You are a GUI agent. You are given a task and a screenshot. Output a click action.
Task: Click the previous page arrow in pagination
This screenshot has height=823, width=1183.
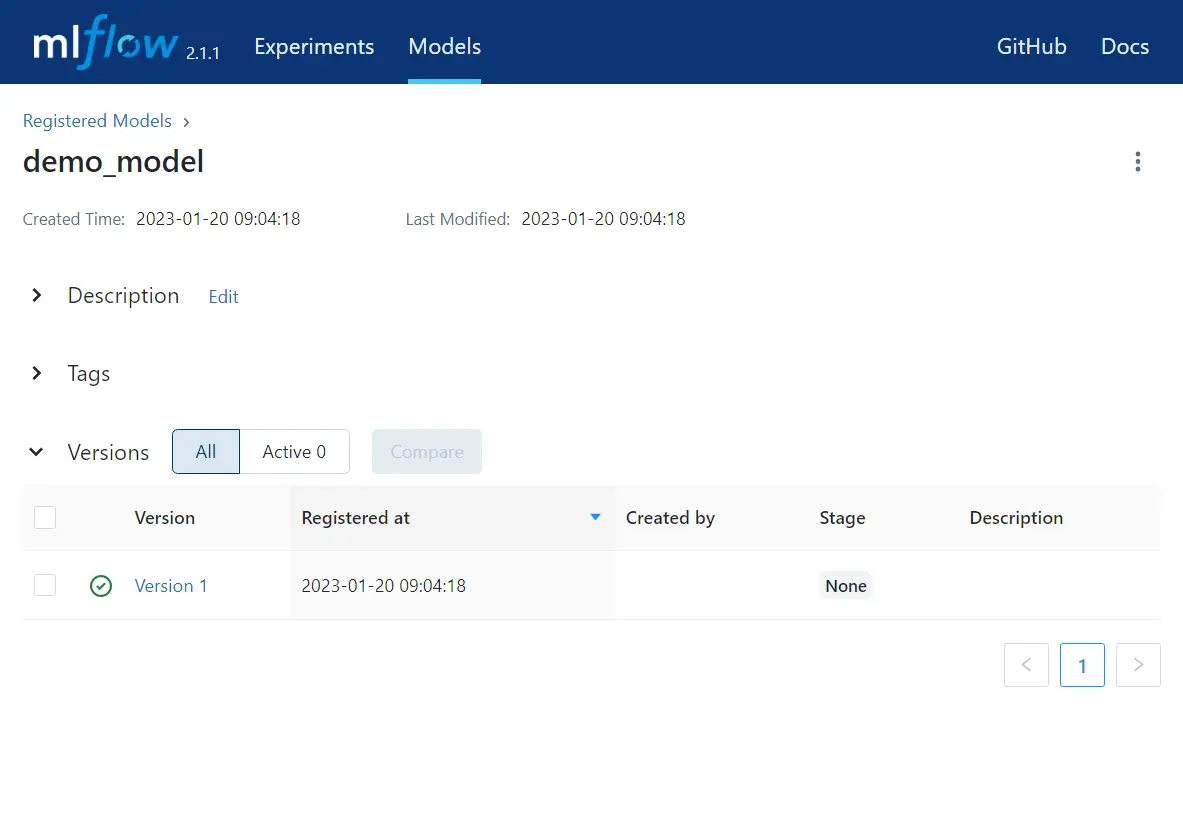[x=1026, y=664]
